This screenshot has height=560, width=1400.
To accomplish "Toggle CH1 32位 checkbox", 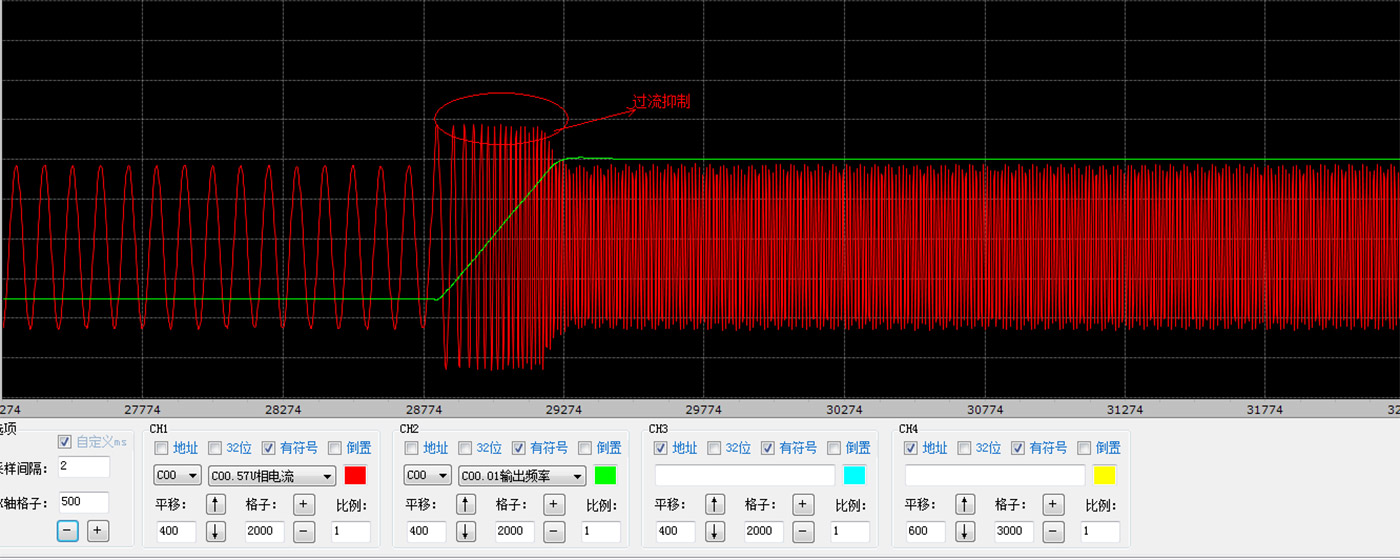I will tap(215, 448).
